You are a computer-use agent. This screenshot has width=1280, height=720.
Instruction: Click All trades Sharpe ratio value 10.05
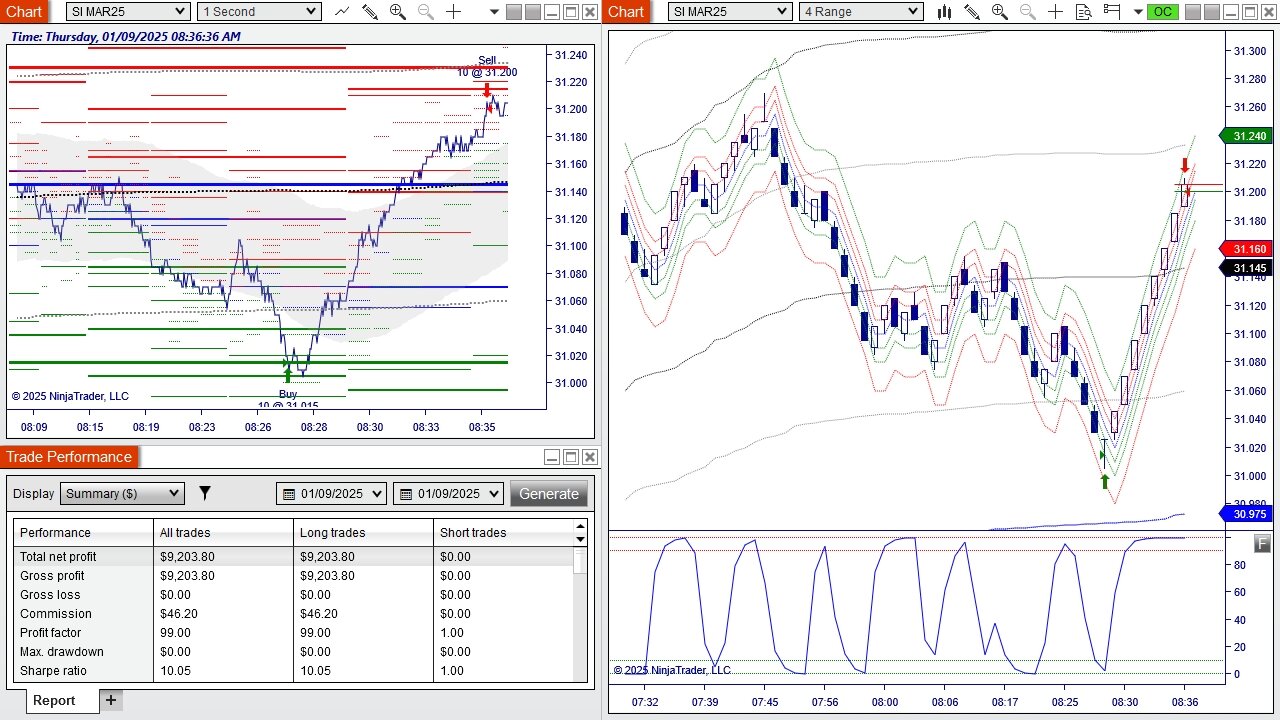tap(175, 671)
